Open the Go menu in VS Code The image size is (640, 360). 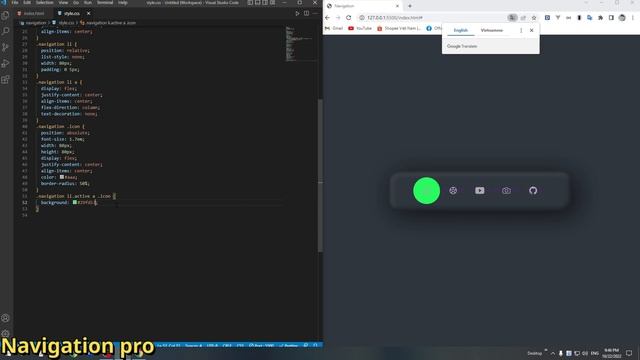pyautogui.click(x=76, y=2)
